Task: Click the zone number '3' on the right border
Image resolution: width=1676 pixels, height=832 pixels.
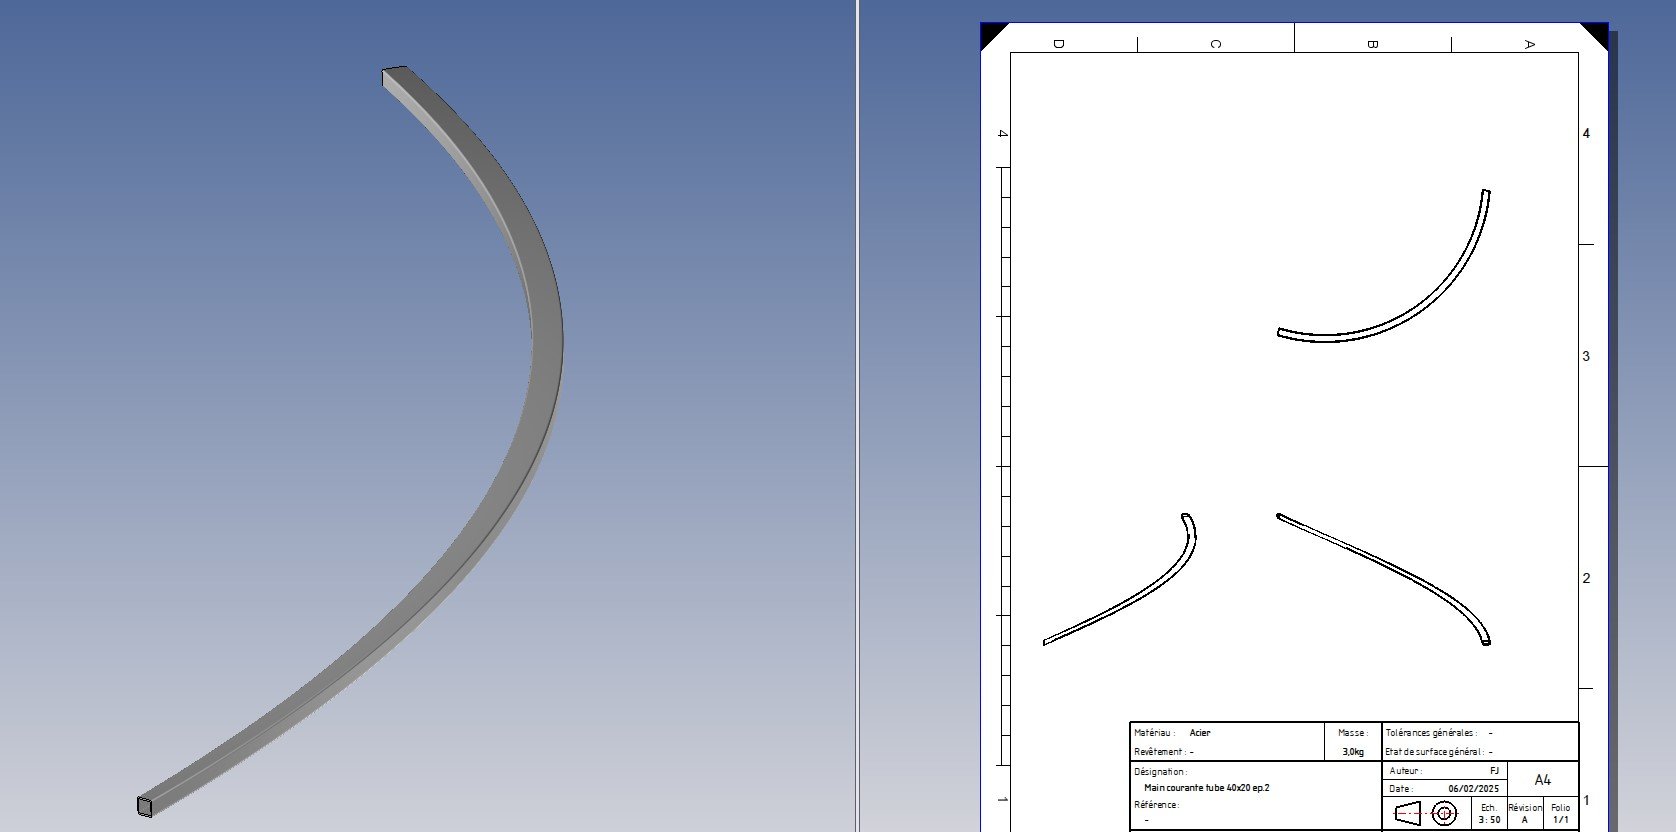Action: pyautogui.click(x=1586, y=356)
